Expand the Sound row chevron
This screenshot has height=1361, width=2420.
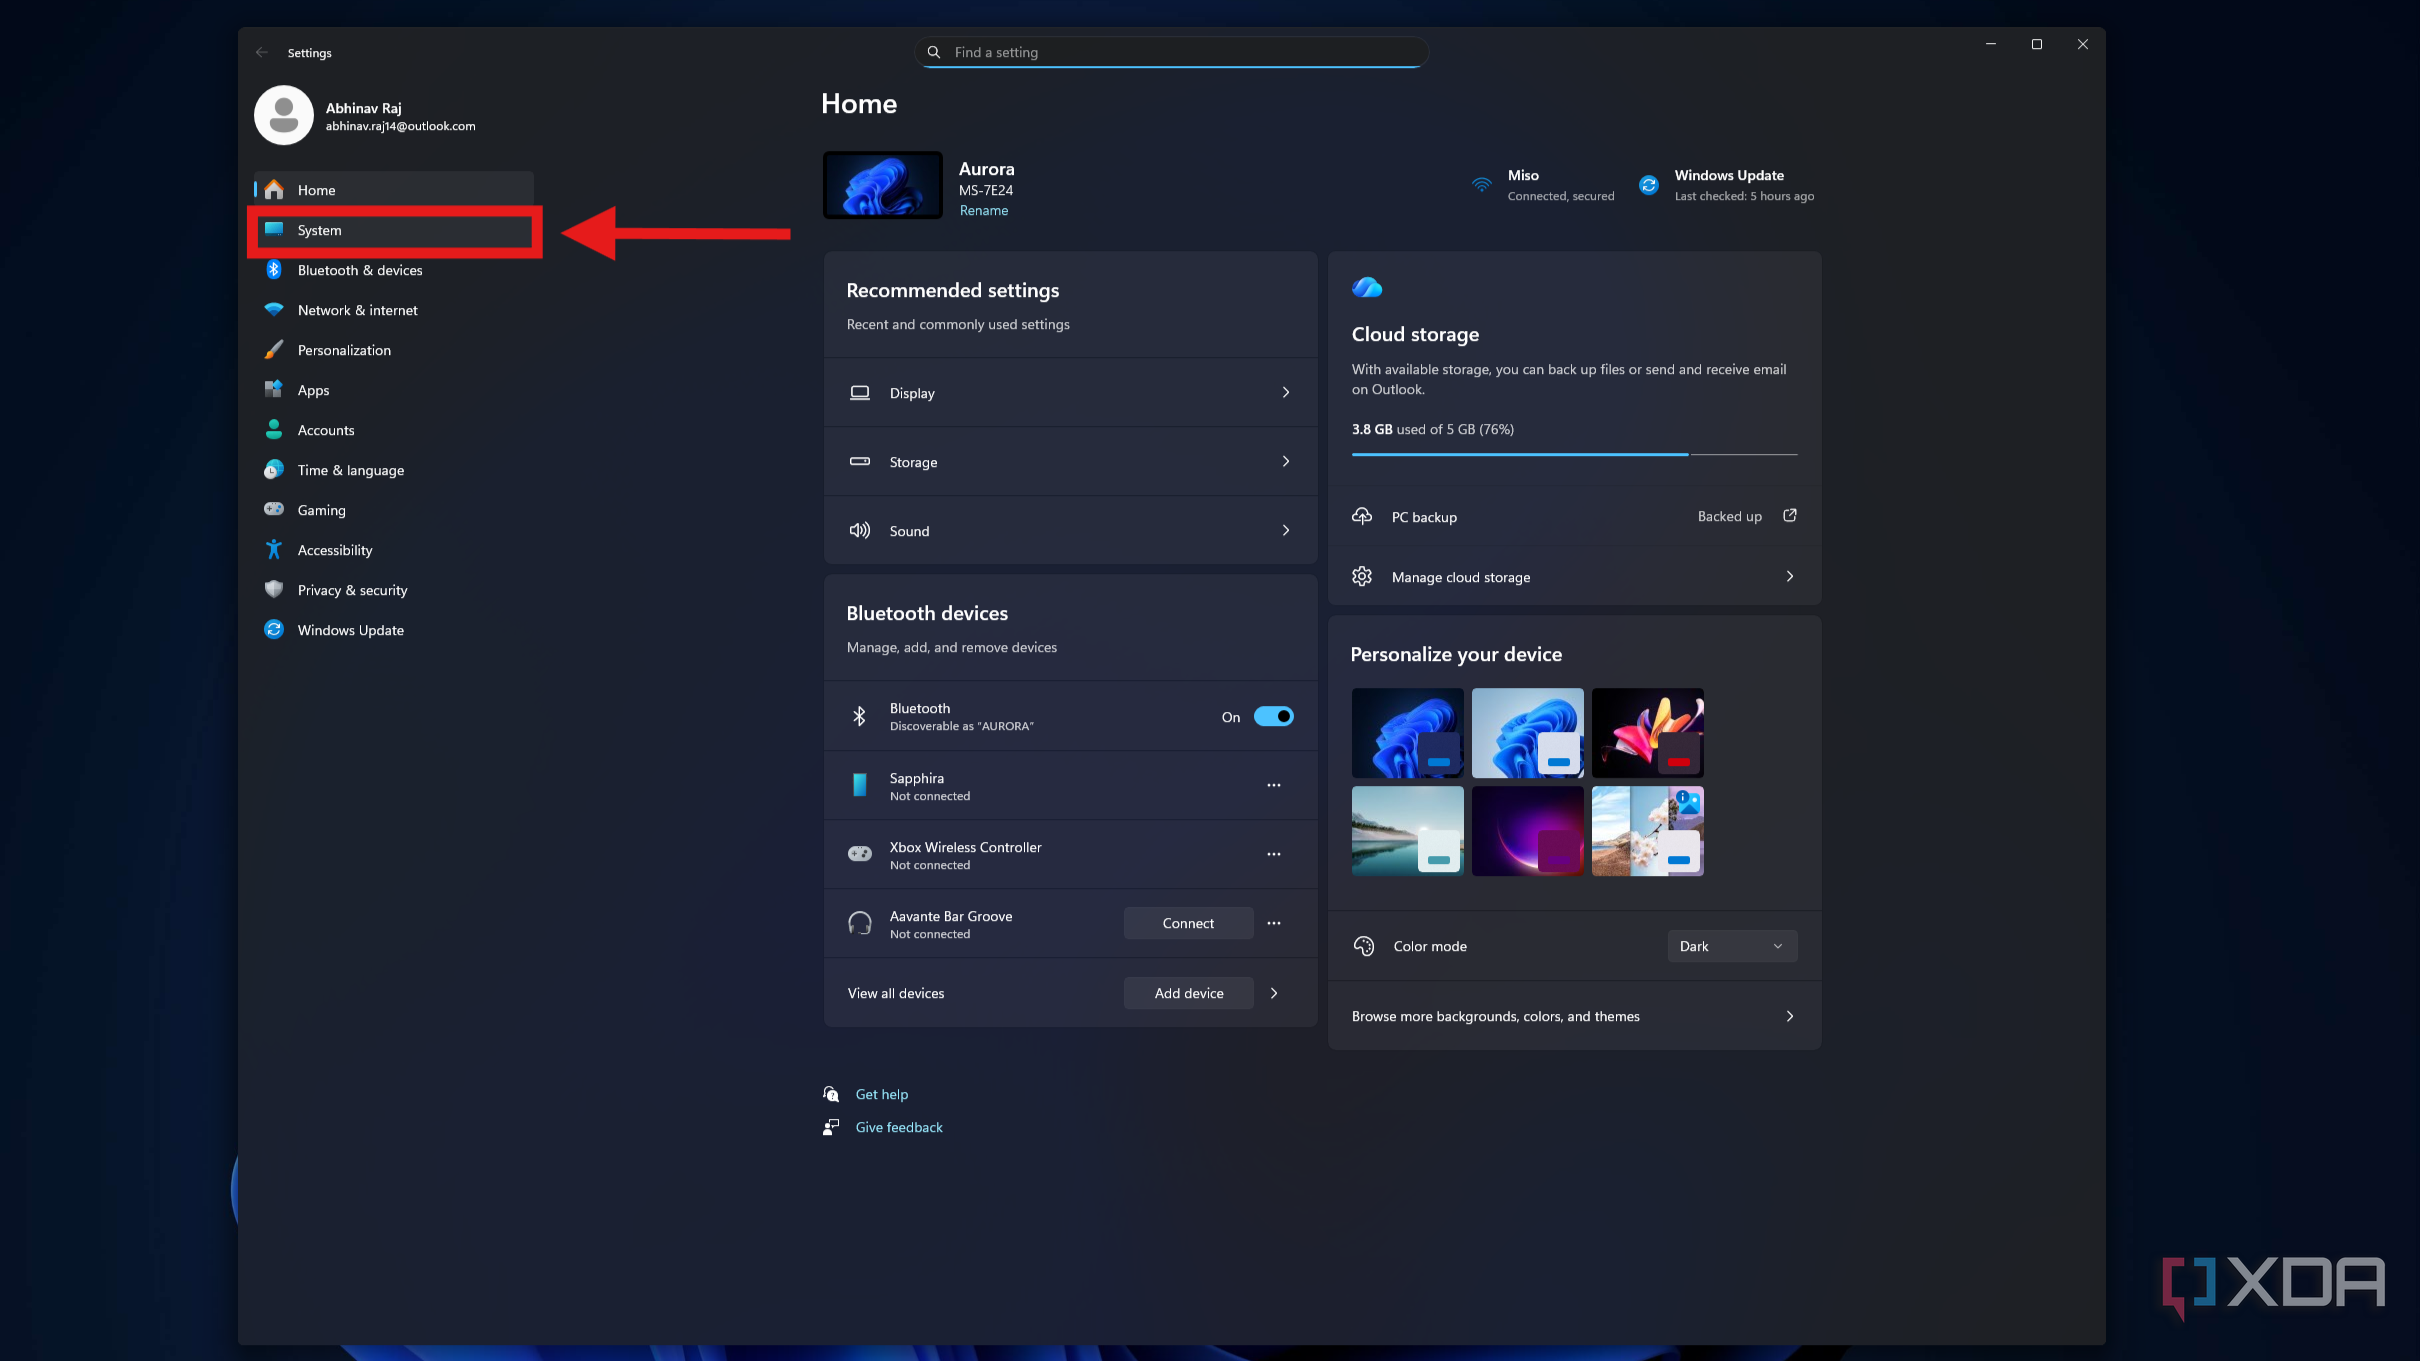click(x=1286, y=530)
